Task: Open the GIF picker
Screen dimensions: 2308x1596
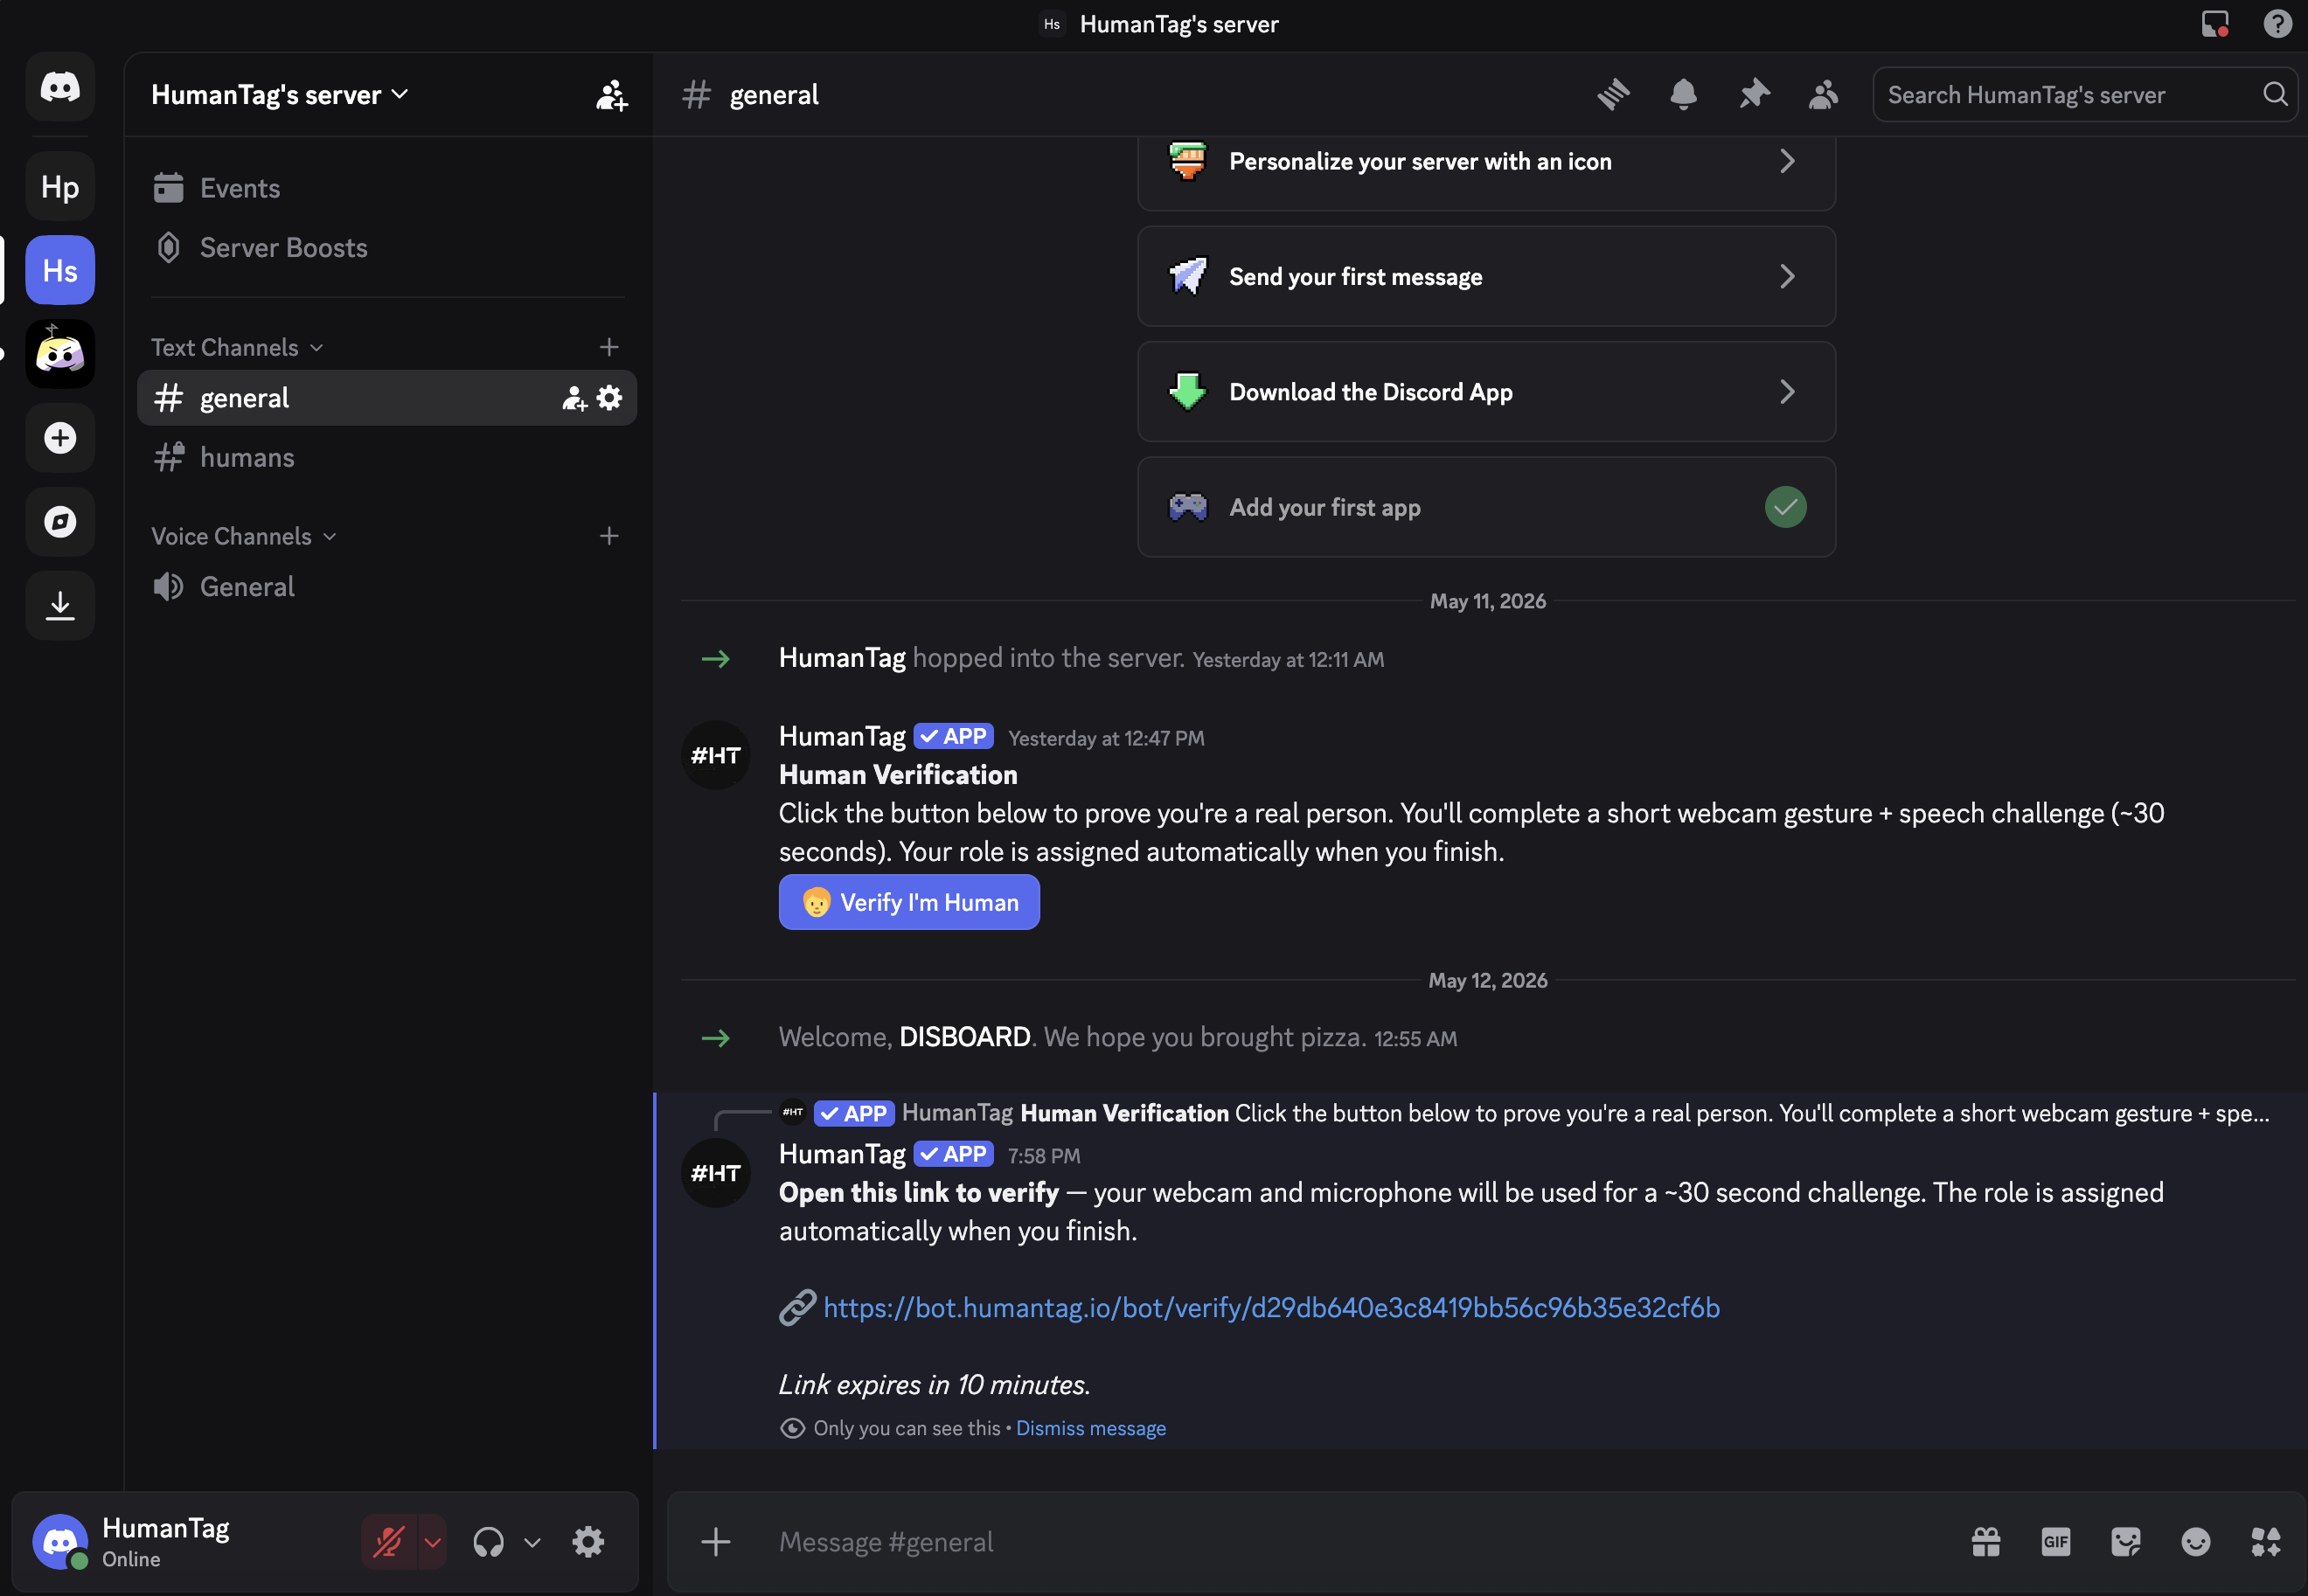Action: (2055, 1542)
